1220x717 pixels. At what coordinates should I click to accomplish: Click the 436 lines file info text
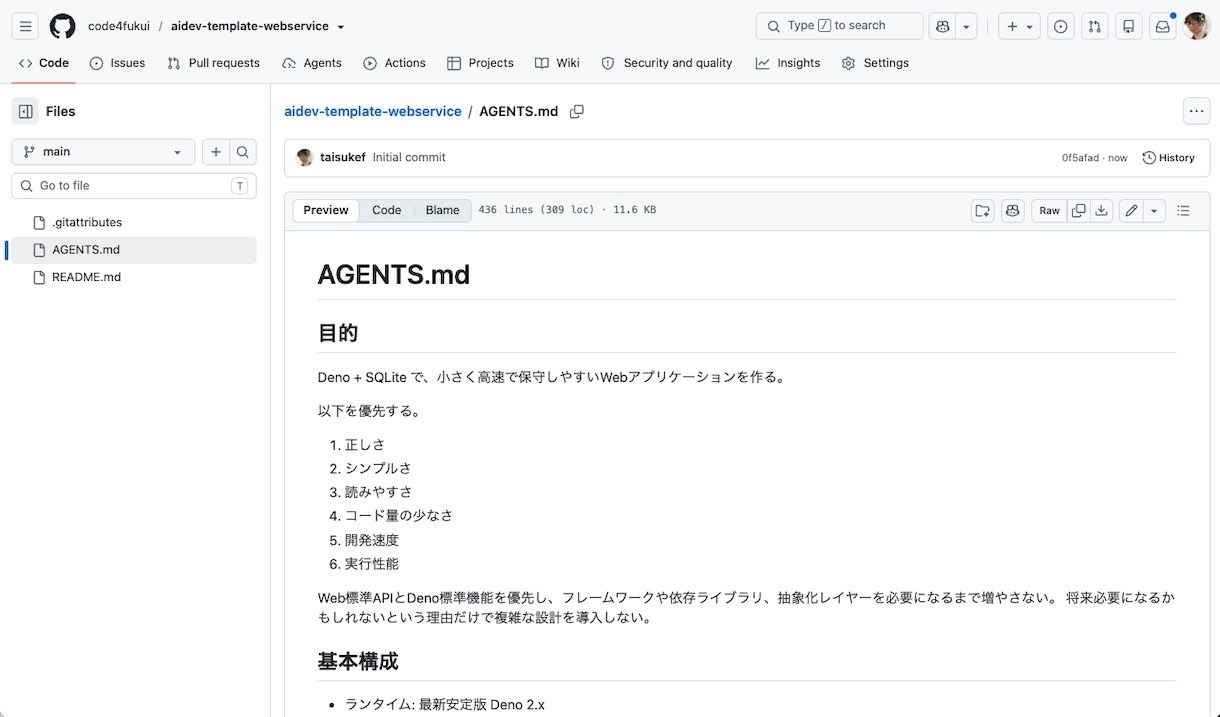567,211
